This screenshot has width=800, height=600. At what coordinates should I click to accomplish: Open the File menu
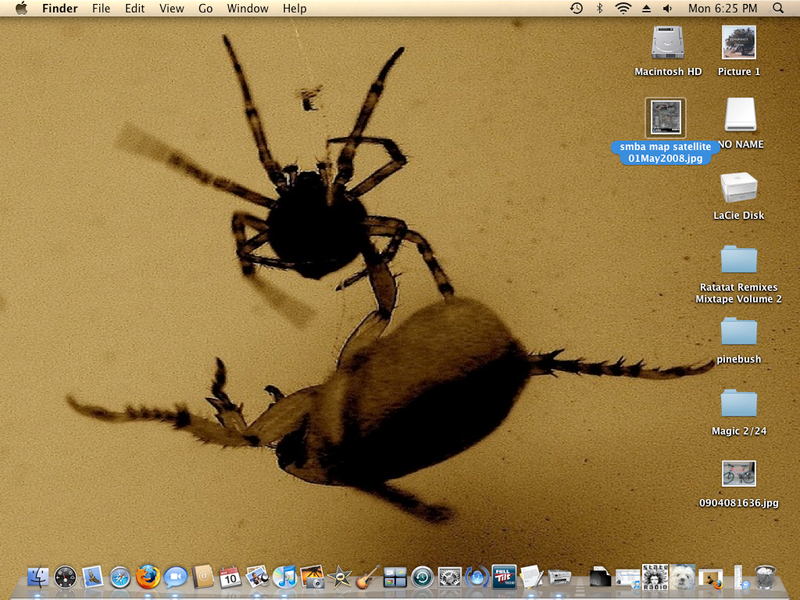[101, 8]
